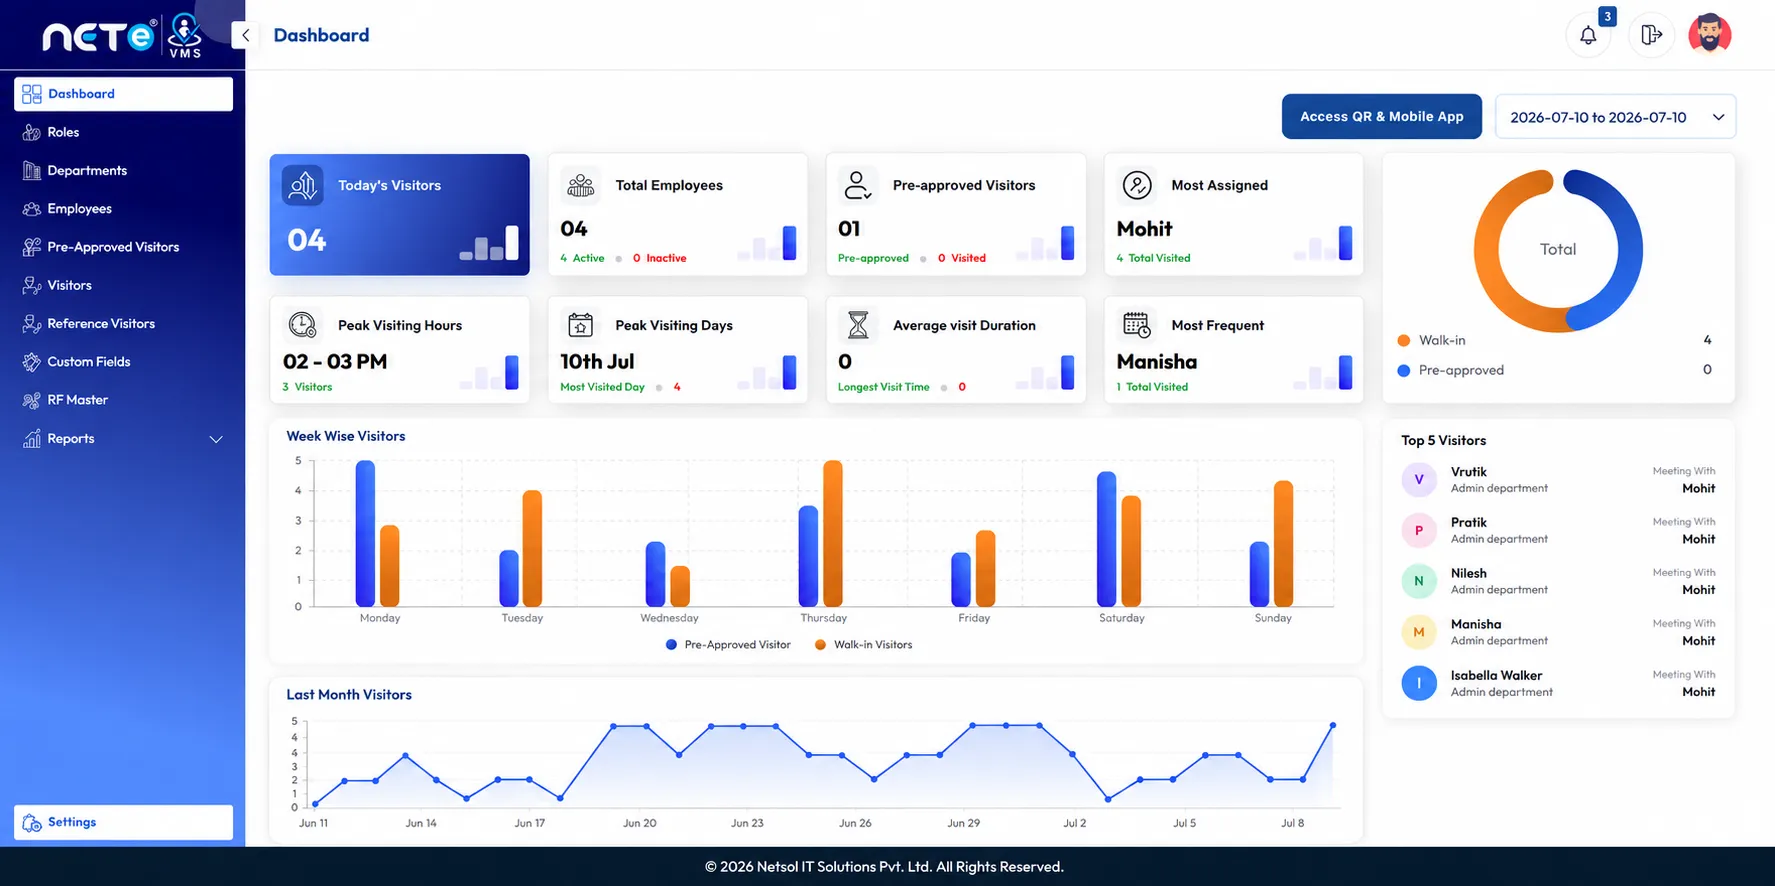Click the Peak Visiting Days calendar icon
The width and height of the screenshot is (1775, 886).
point(580,325)
